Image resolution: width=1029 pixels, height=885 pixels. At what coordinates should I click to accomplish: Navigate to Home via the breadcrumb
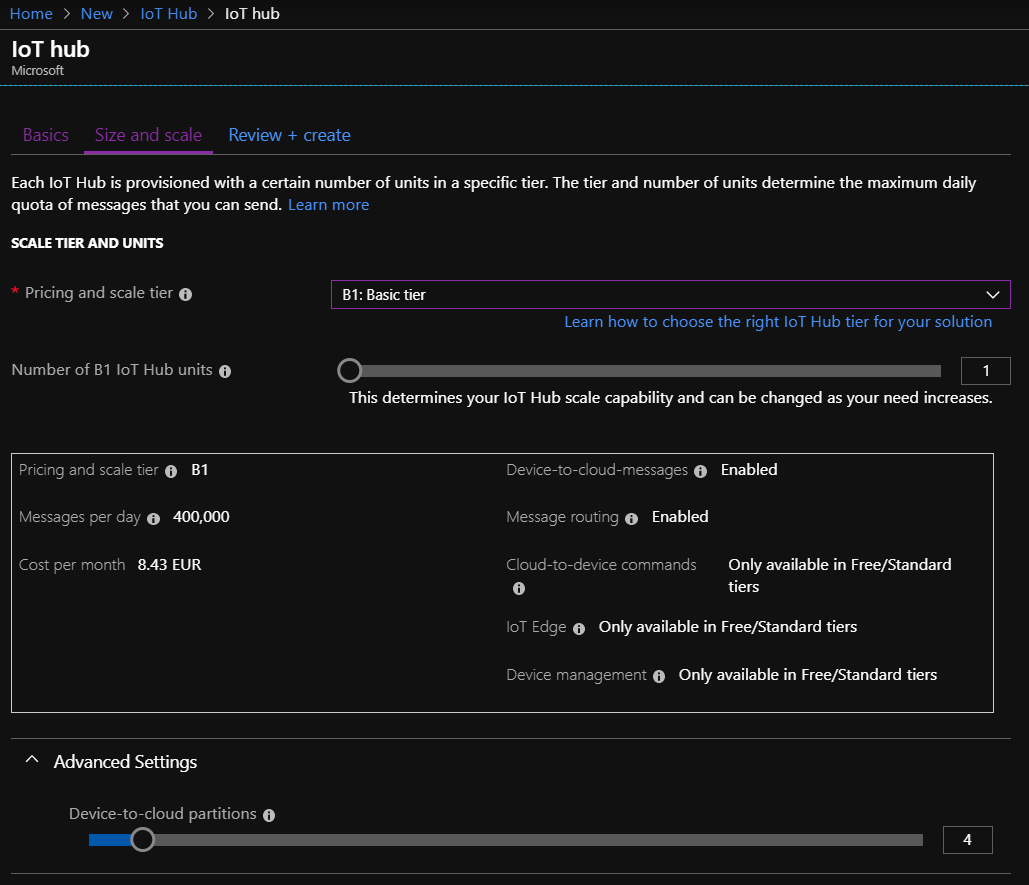click(30, 13)
